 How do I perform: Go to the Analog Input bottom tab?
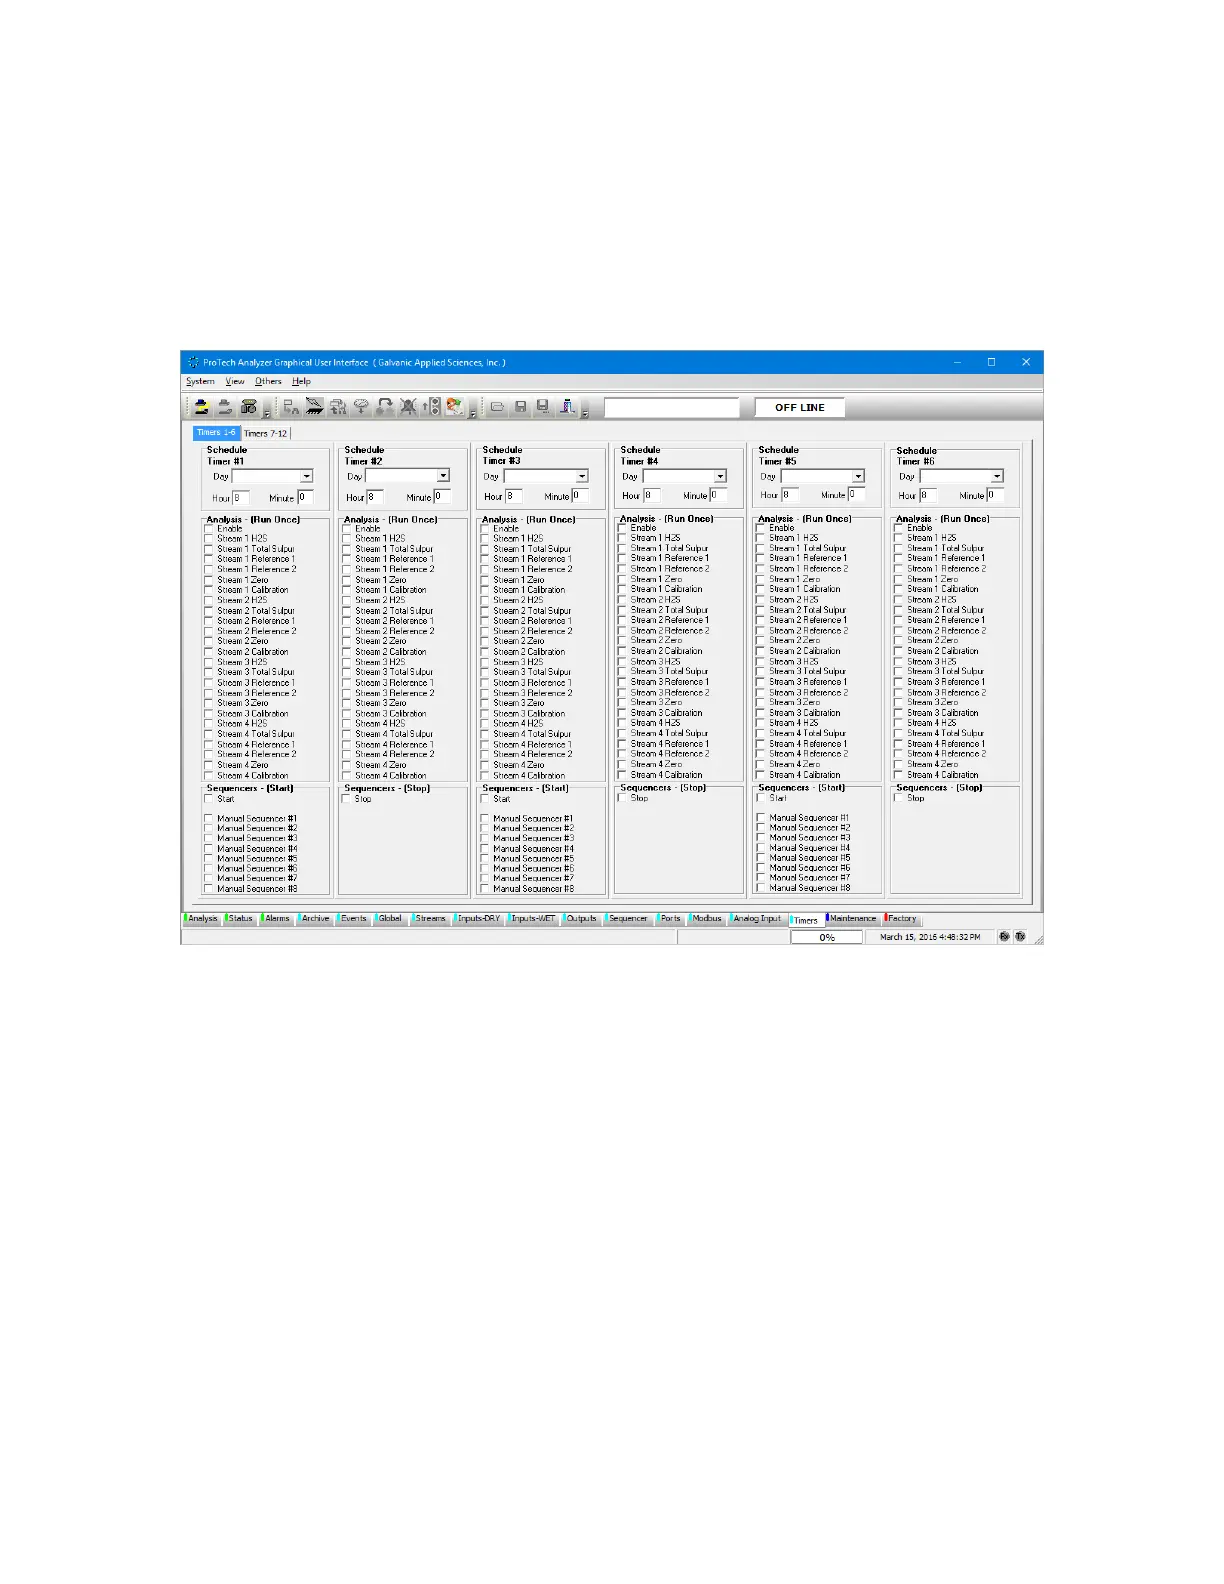[x=757, y=918]
